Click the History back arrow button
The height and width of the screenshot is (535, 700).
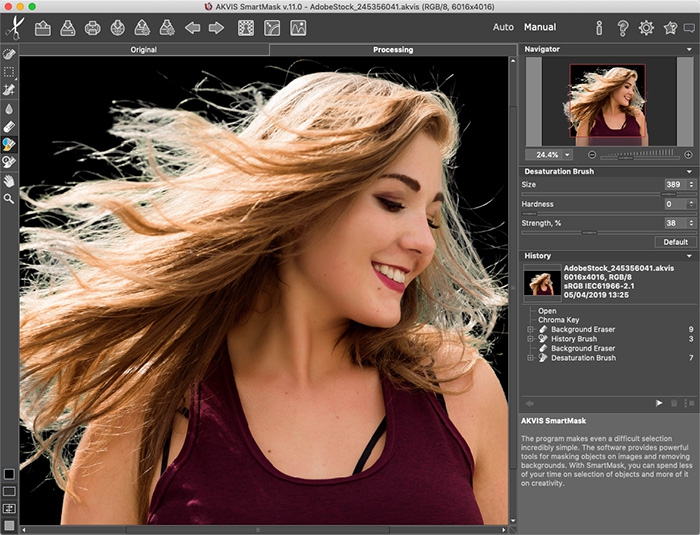[x=530, y=403]
